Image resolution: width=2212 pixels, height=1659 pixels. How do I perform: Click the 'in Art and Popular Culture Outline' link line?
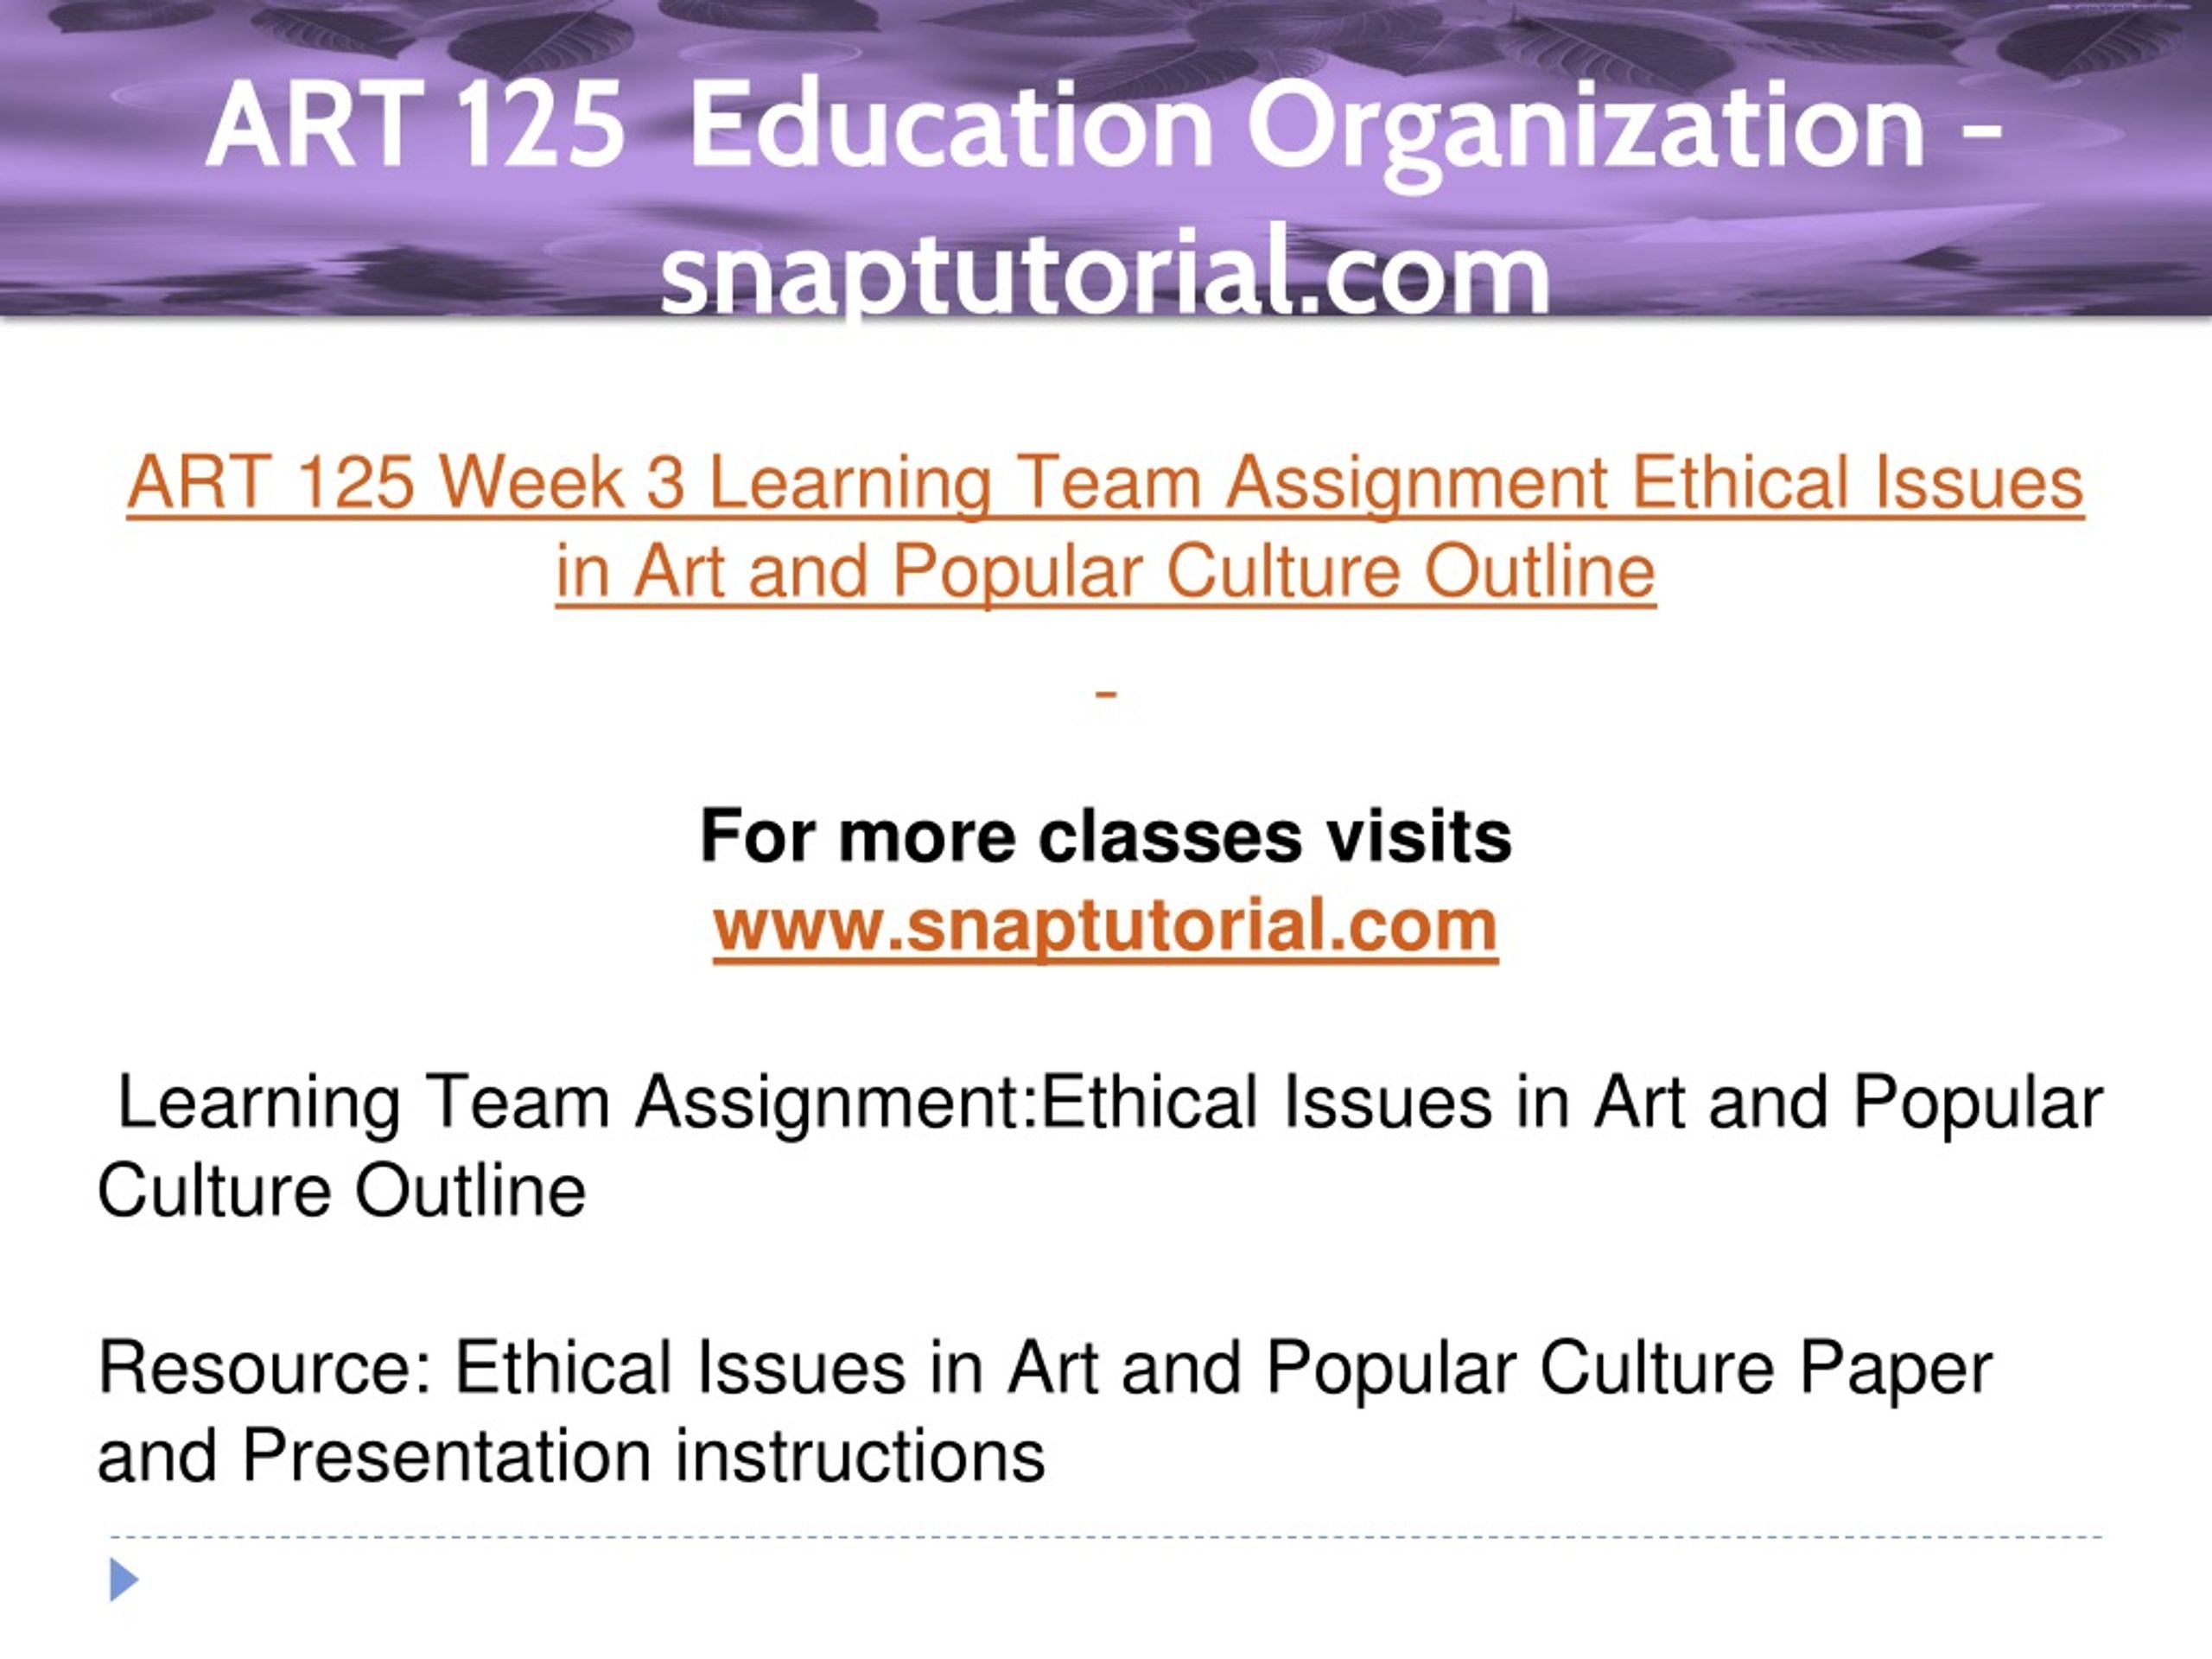coord(1106,572)
